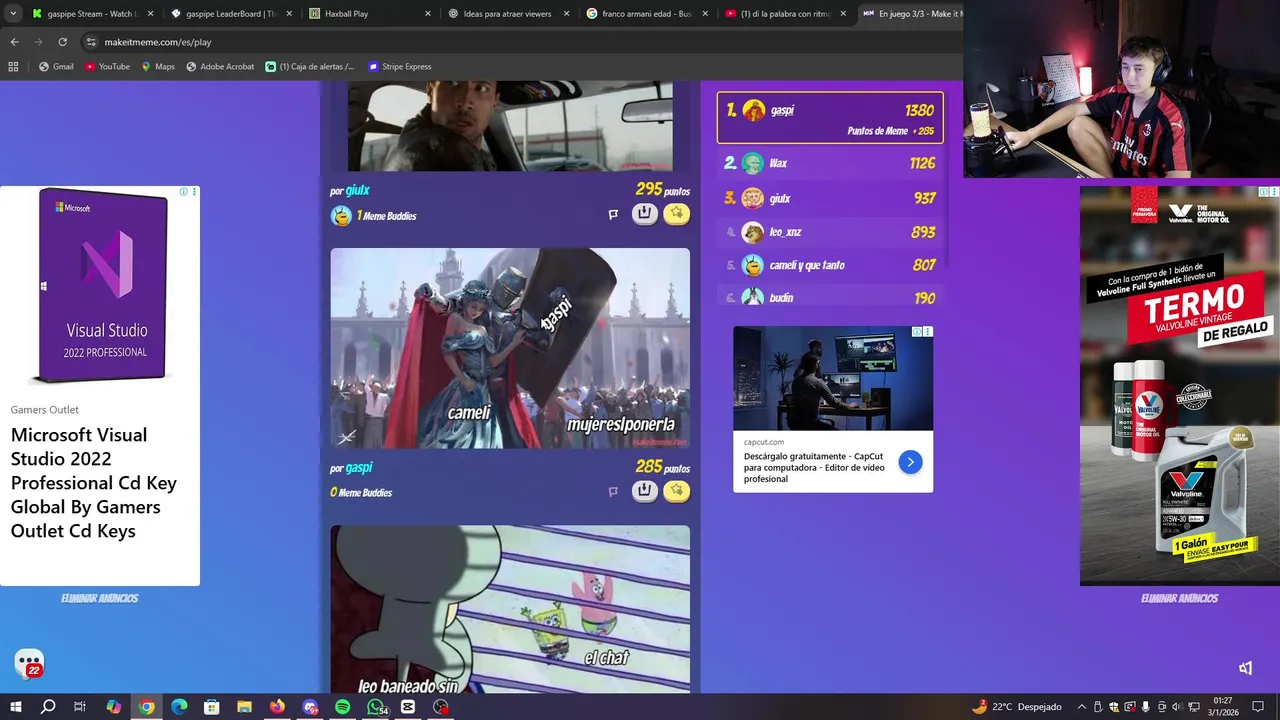The height and width of the screenshot is (720, 1280).
Task: Report gaspi's meme with the flag icon
Action: pos(613,491)
